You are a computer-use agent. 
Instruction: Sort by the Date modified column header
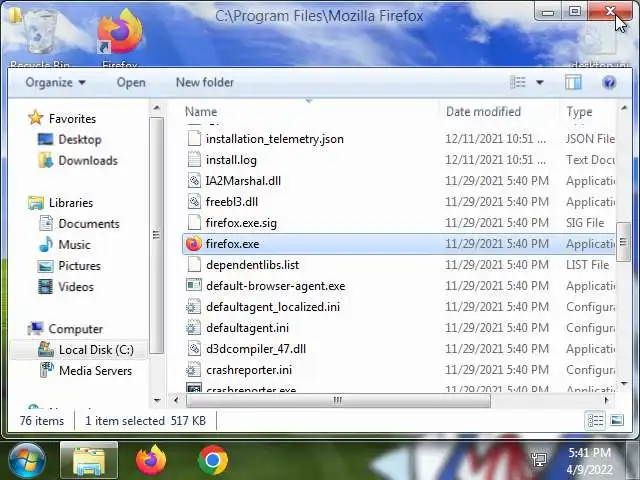tap(483, 112)
